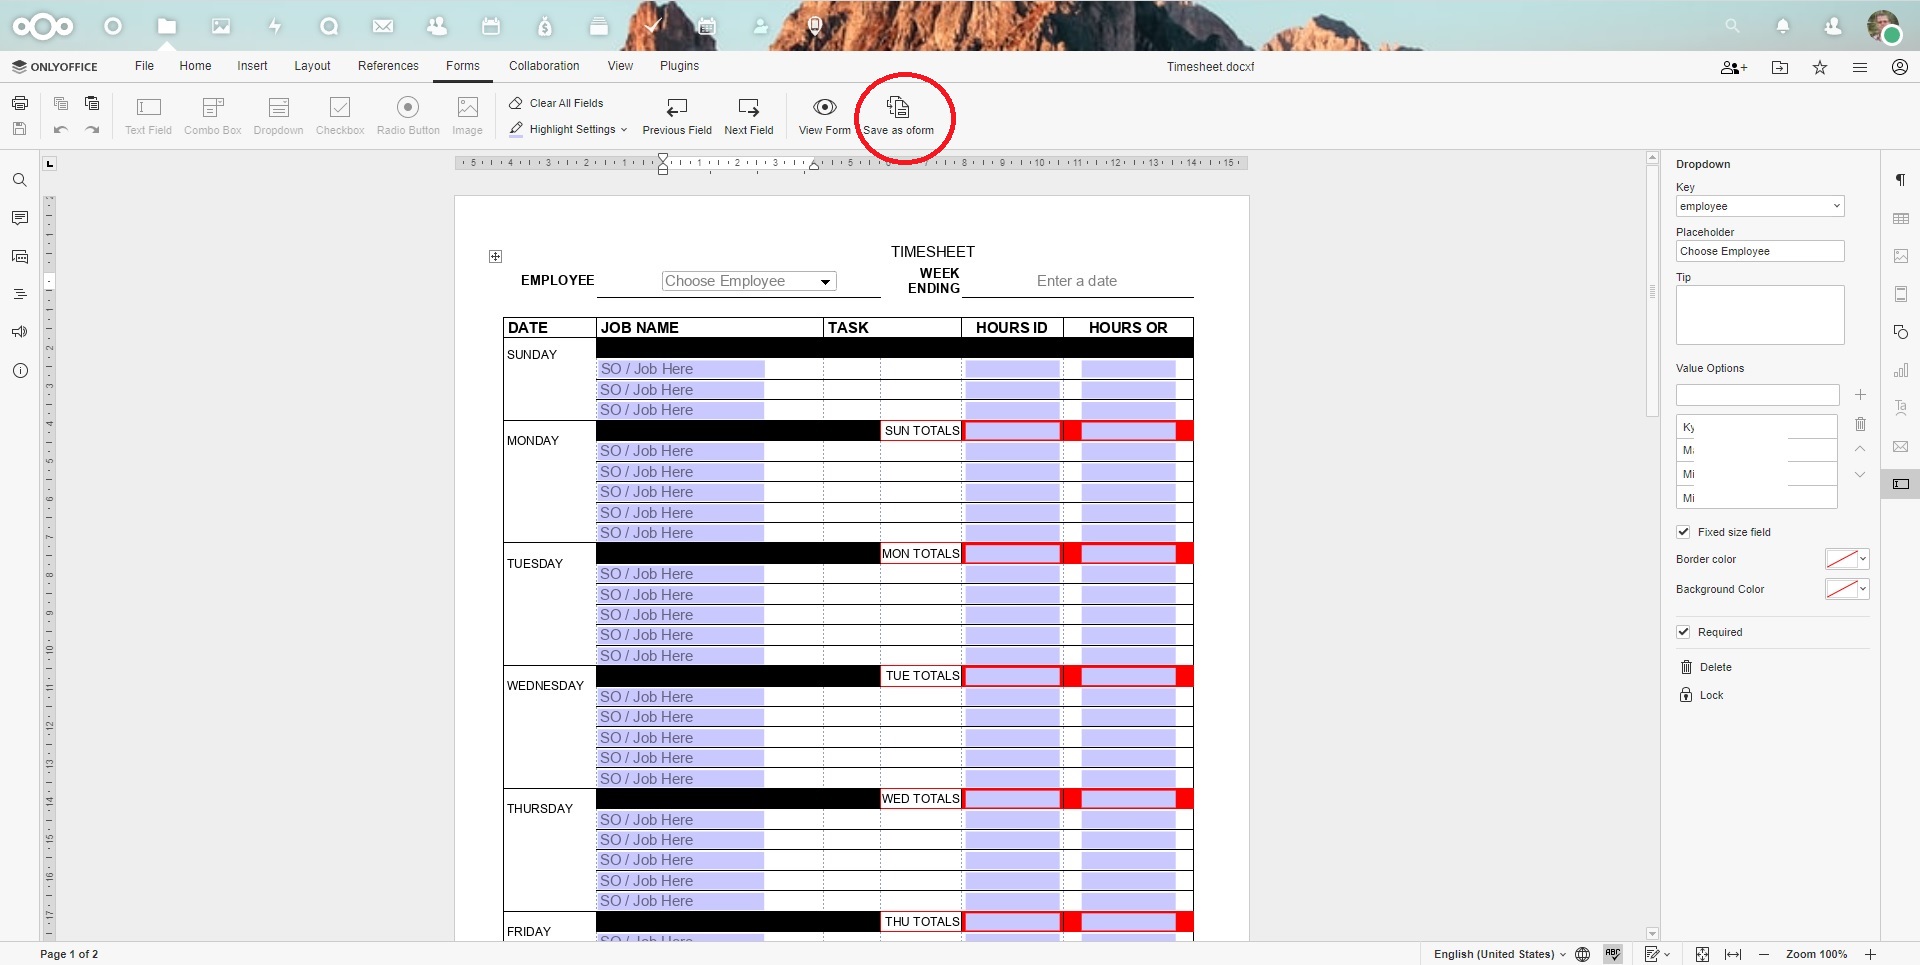Switch to the References tab

(x=388, y=66)
